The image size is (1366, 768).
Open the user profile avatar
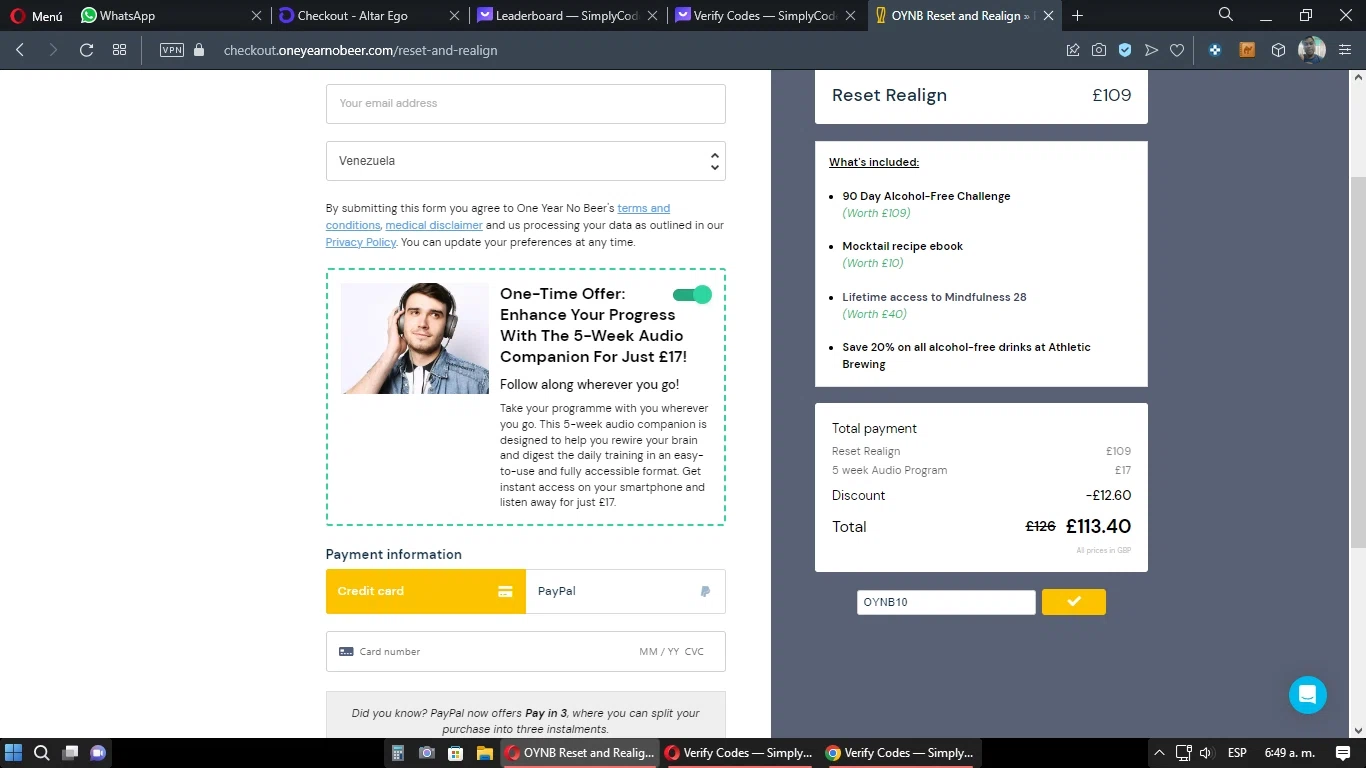1312,50
